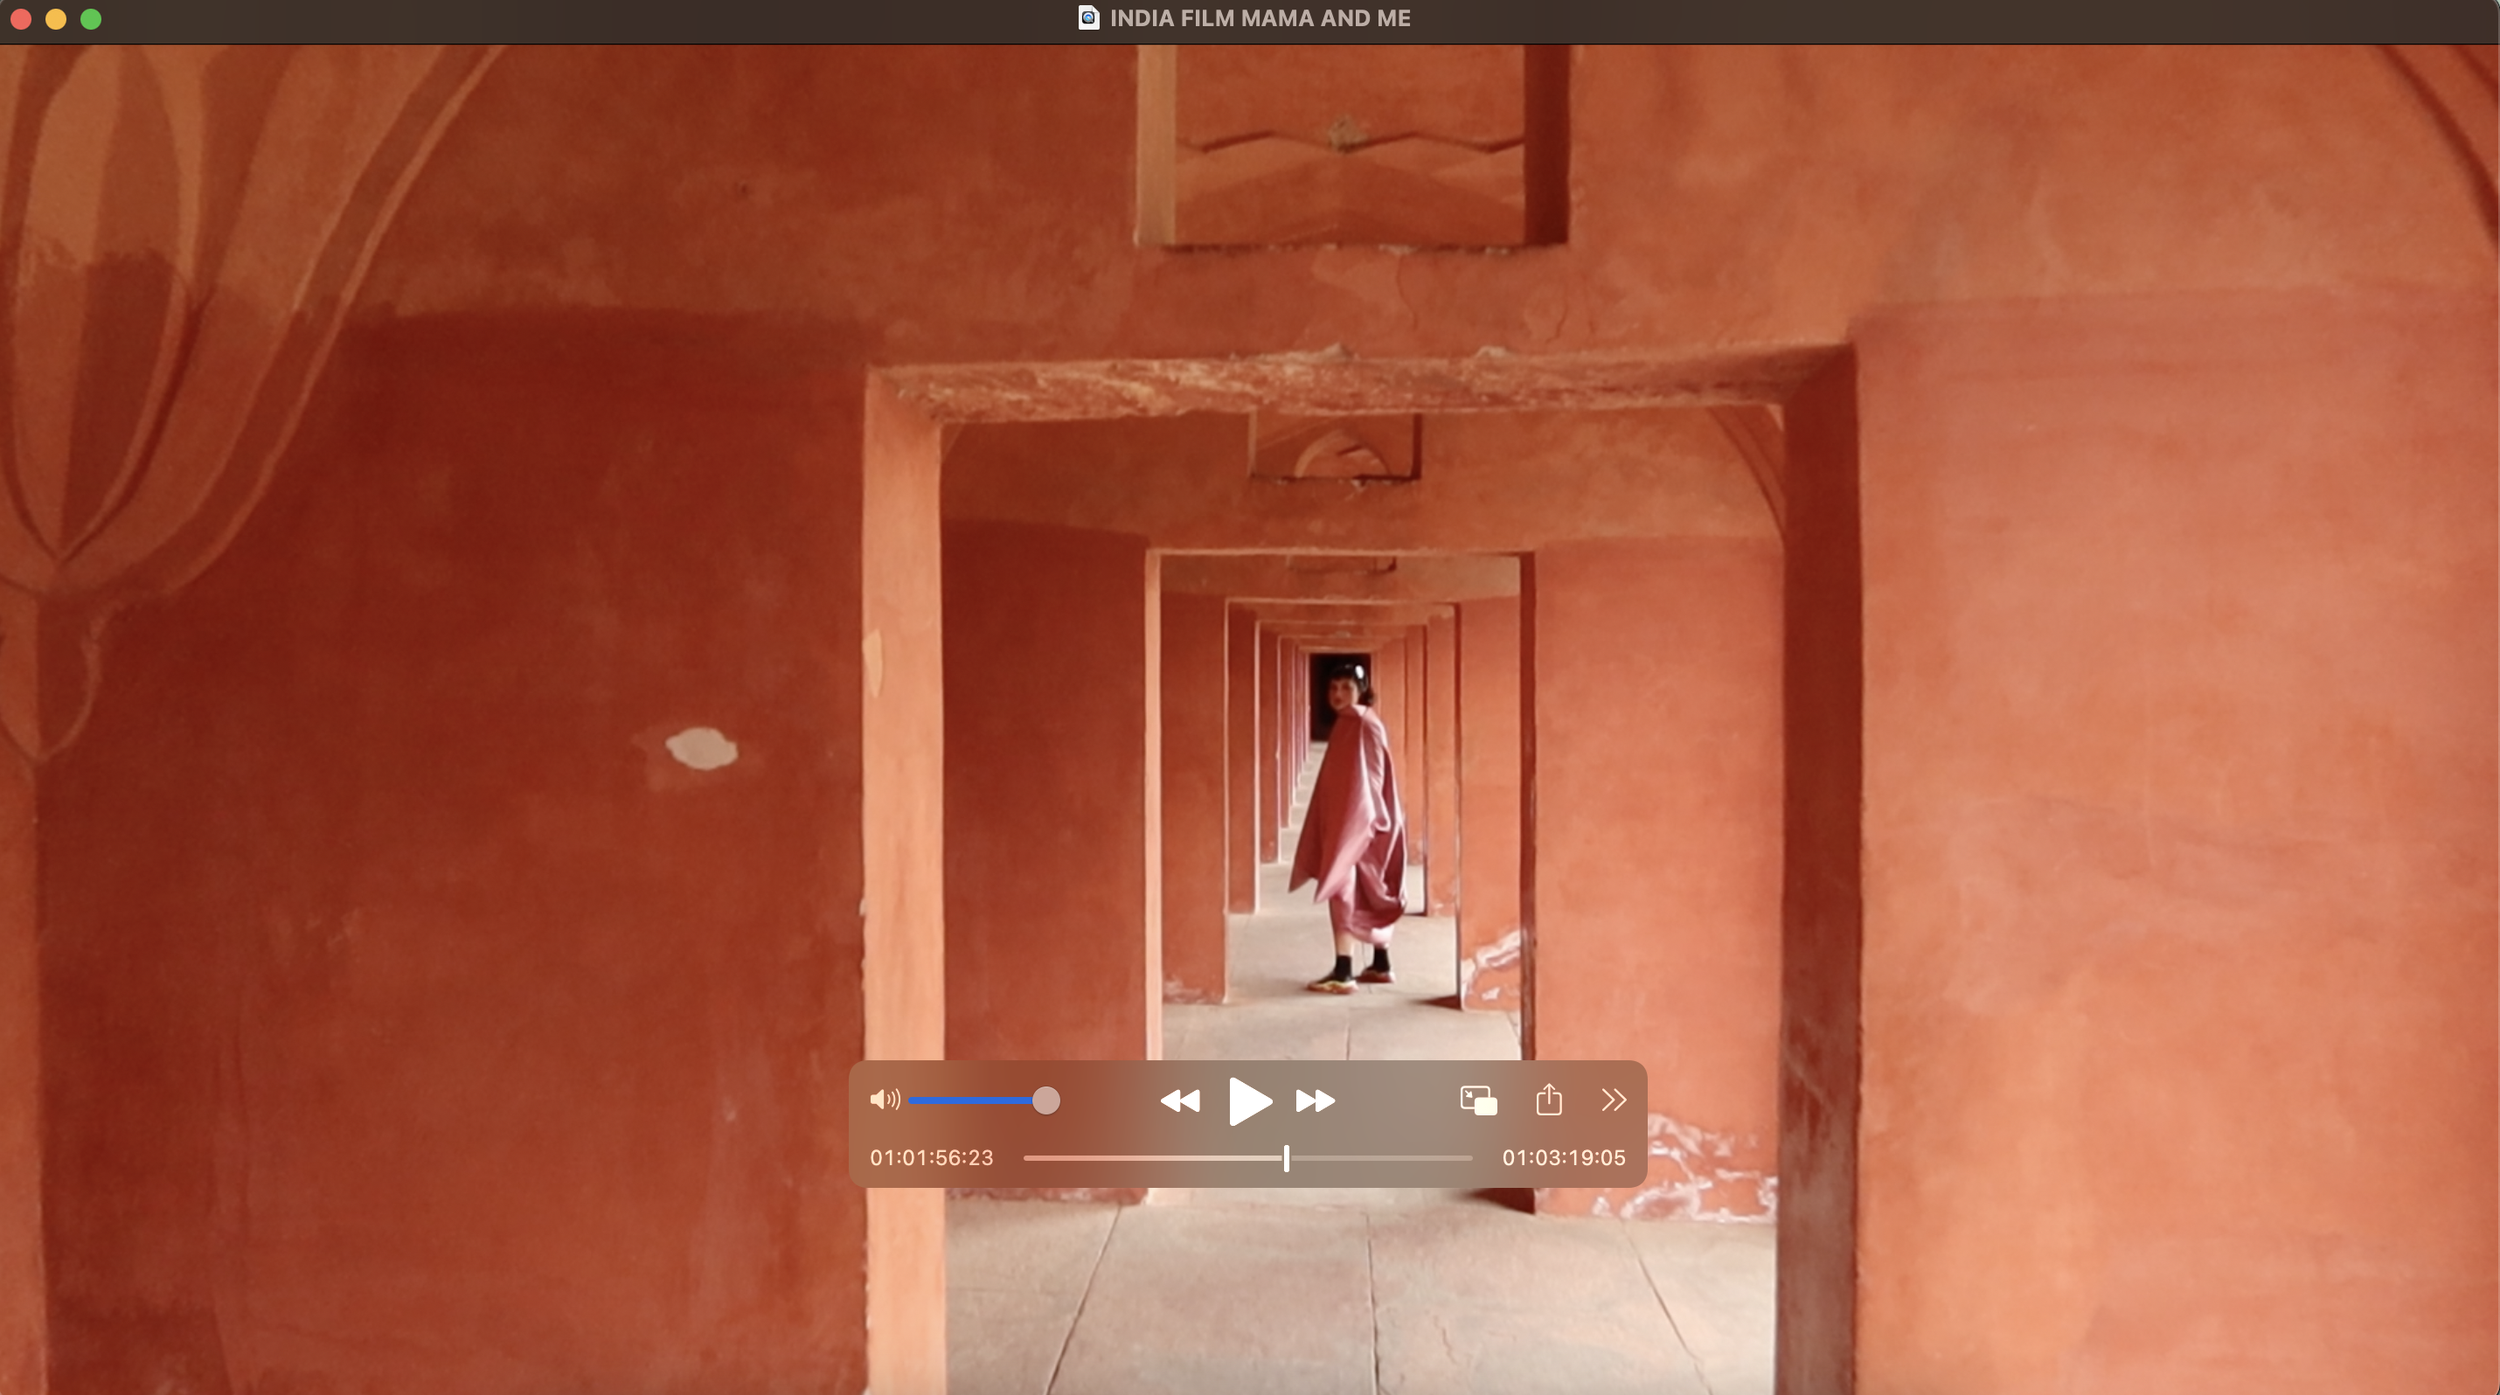Click the elapsed time 01:01:56:23
The width and height of the screenshot is (2500, 1395).
pos(931,1158)
